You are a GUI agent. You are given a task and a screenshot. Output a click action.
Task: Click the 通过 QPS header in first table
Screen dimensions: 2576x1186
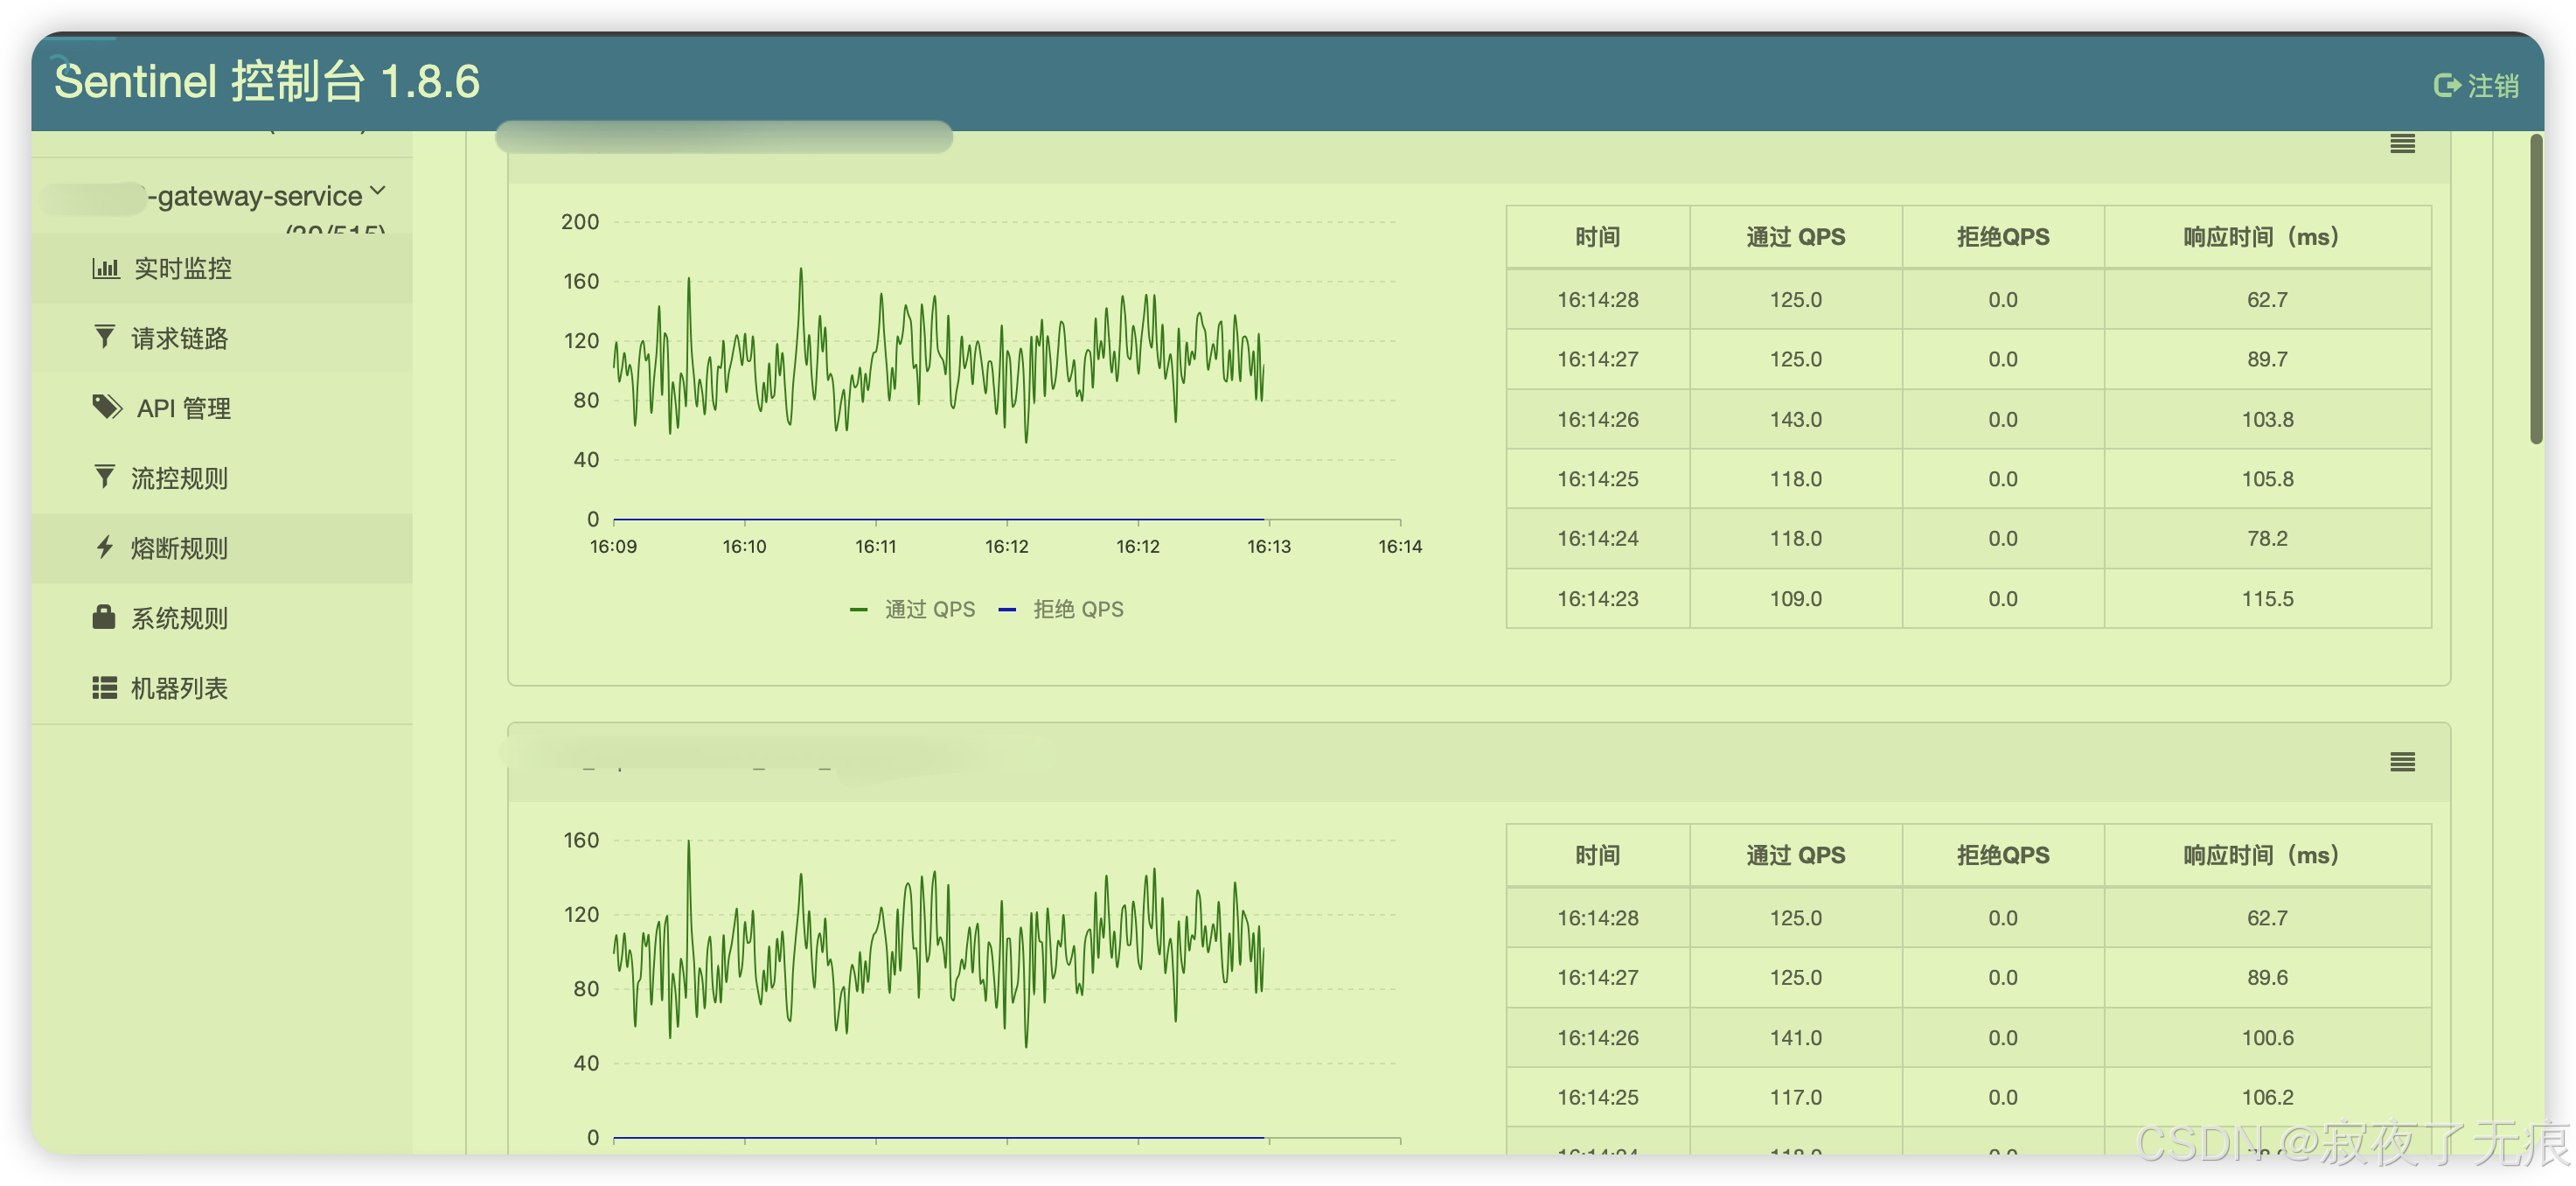(x=1795, y=237)
